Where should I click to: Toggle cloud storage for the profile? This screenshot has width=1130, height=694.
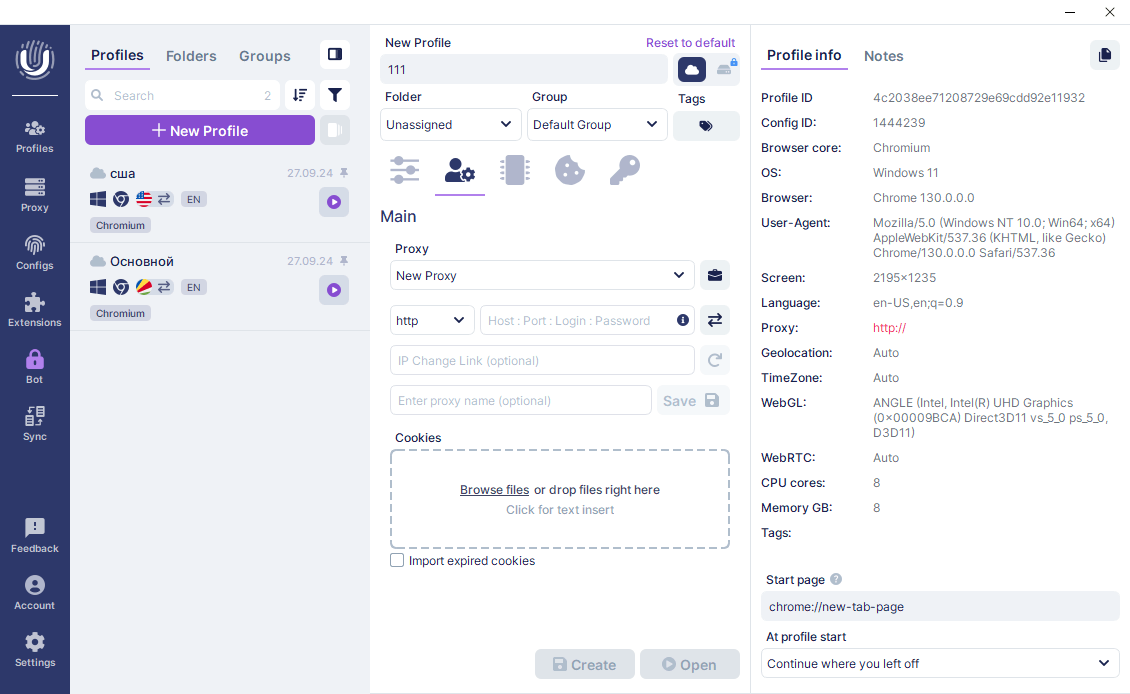692,69
